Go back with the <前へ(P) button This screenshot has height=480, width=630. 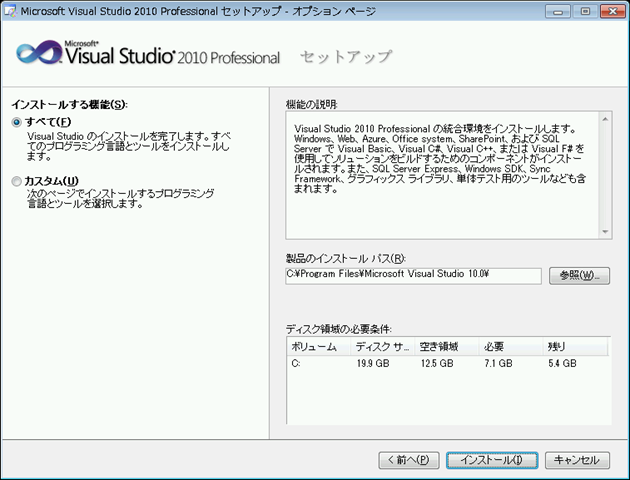click(x=408, y=460)
